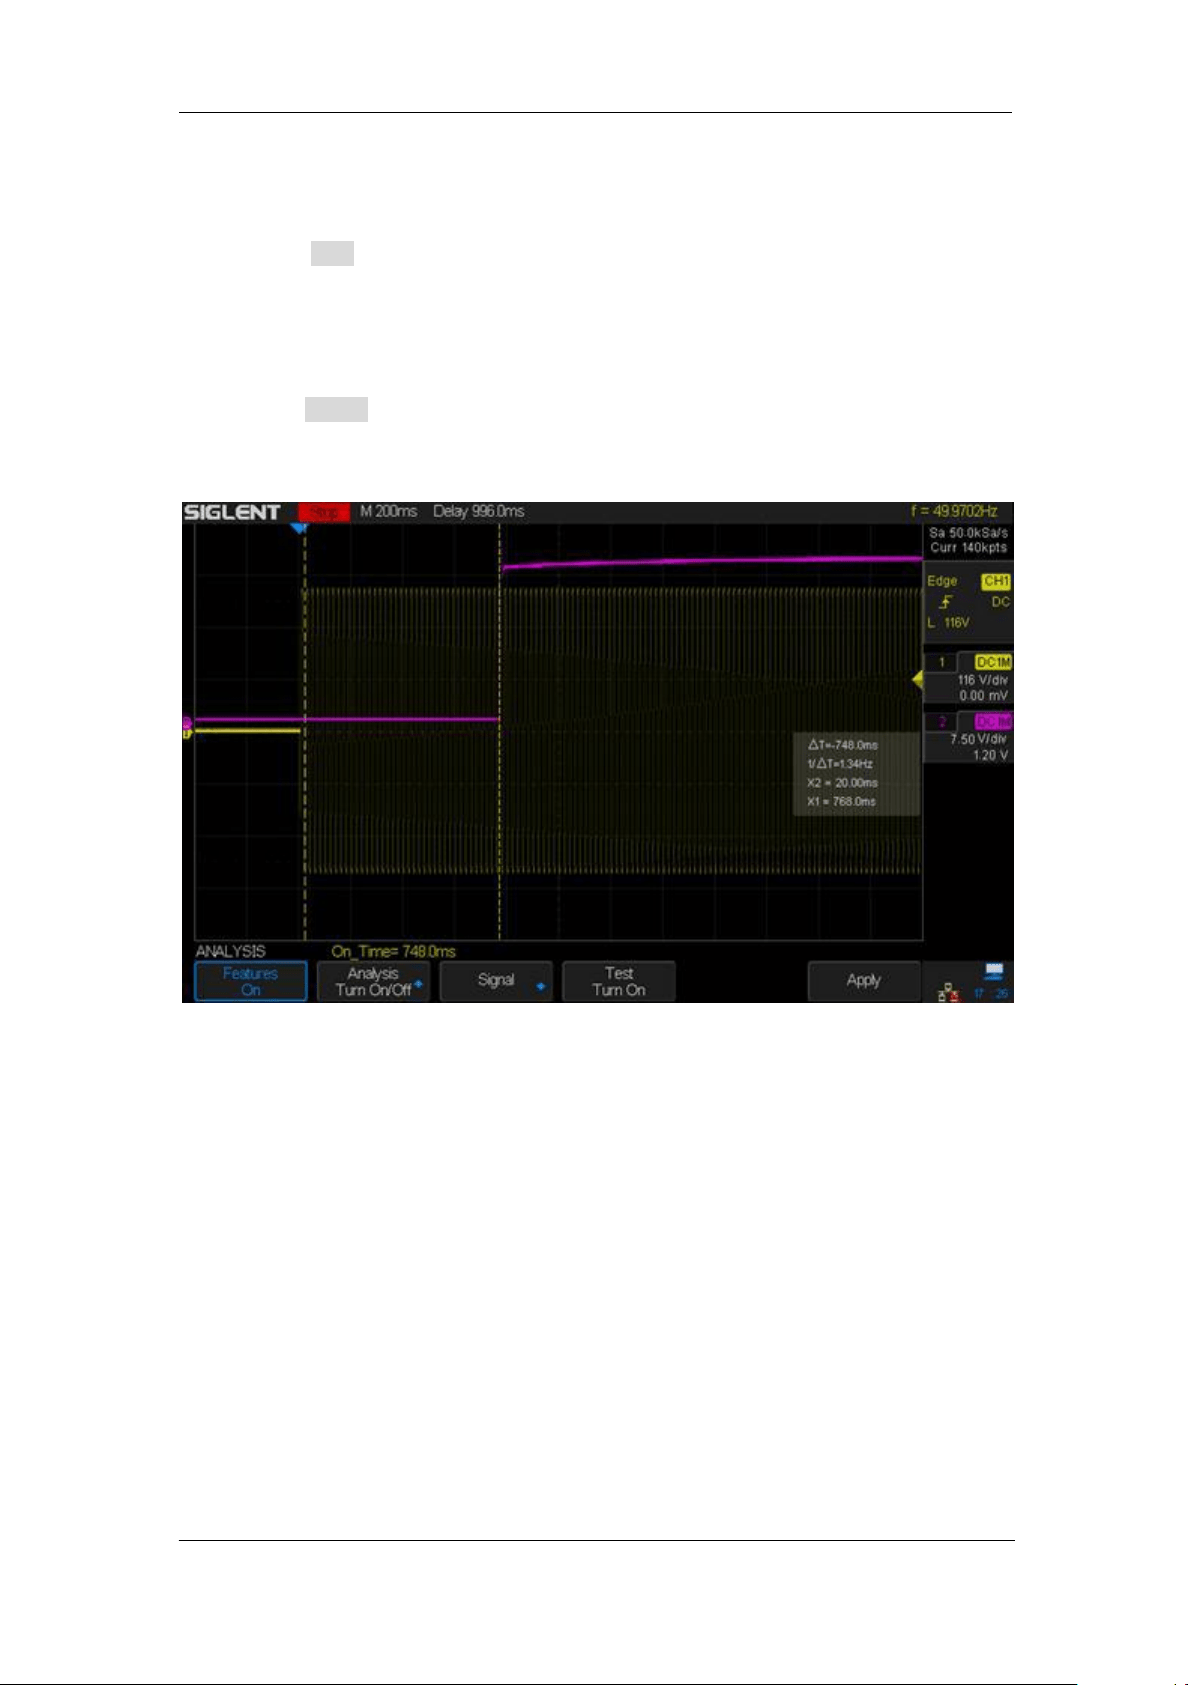1192x1685 pixels.
Task: Click the yellow channel 1 ground marker
Action: [x=187, y=733]
